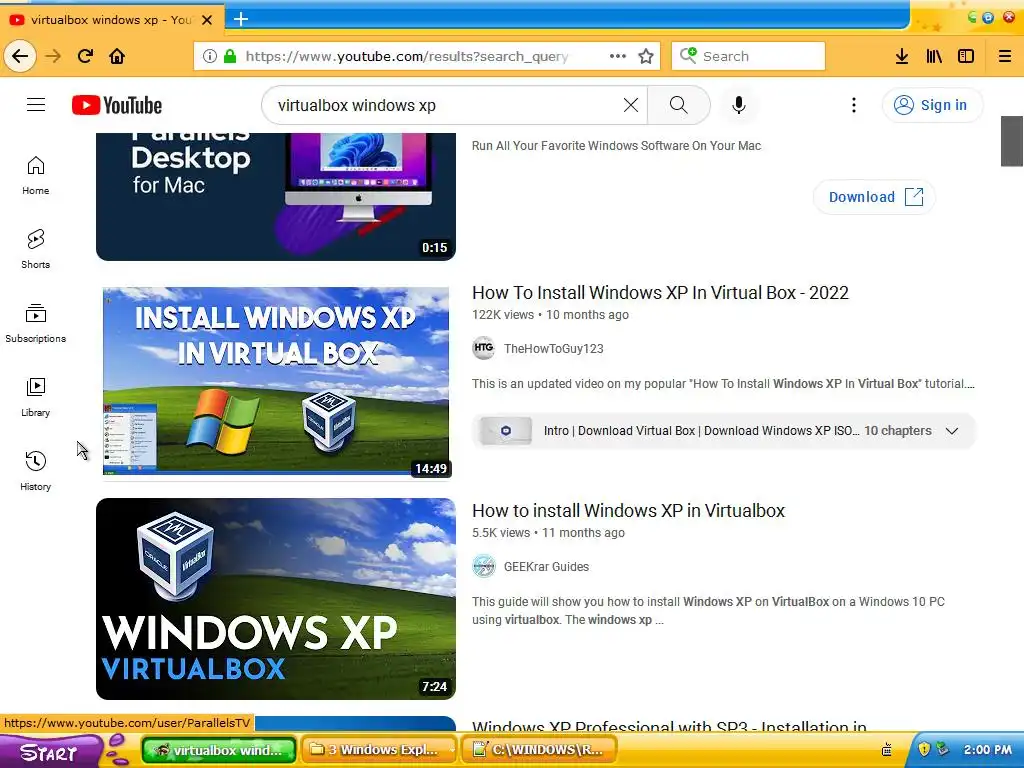Visit GEEKrar Guides channel name
The height and width of the screenshot is (768, 1024).
pyautogui.click(x=546, y=567)
